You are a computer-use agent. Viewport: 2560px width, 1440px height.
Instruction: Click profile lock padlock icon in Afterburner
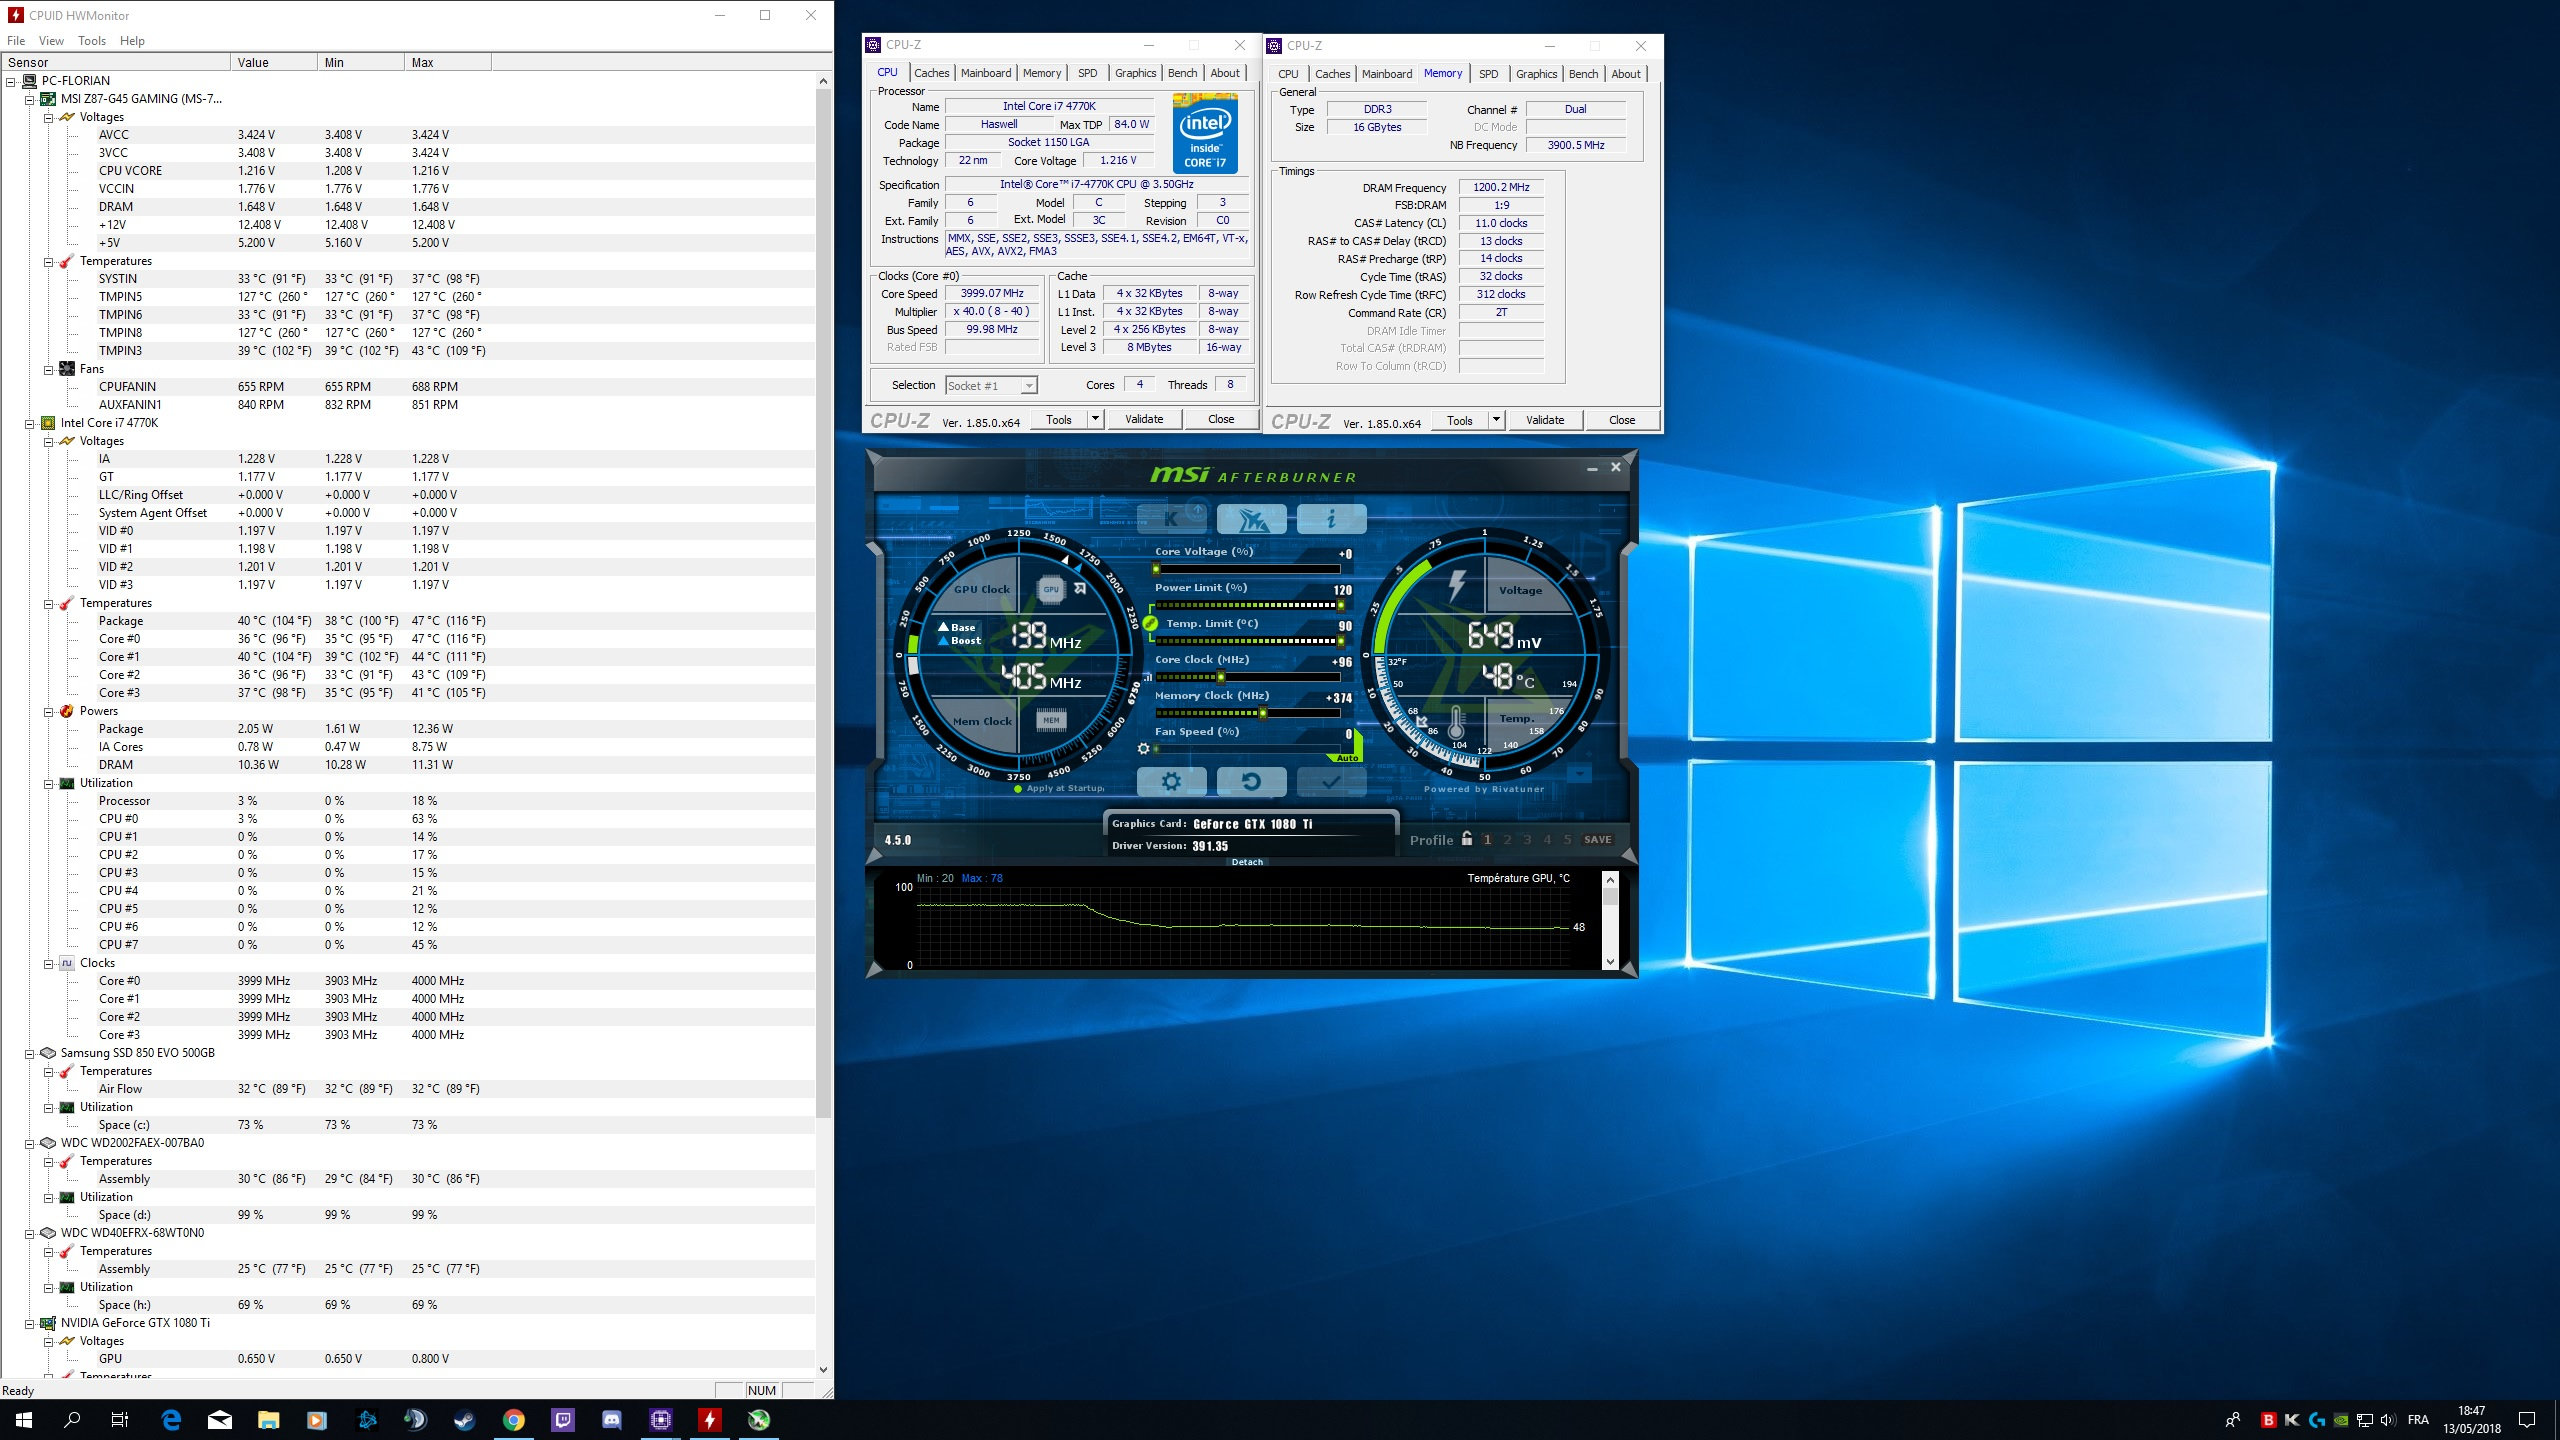[x=1466, y=839]
